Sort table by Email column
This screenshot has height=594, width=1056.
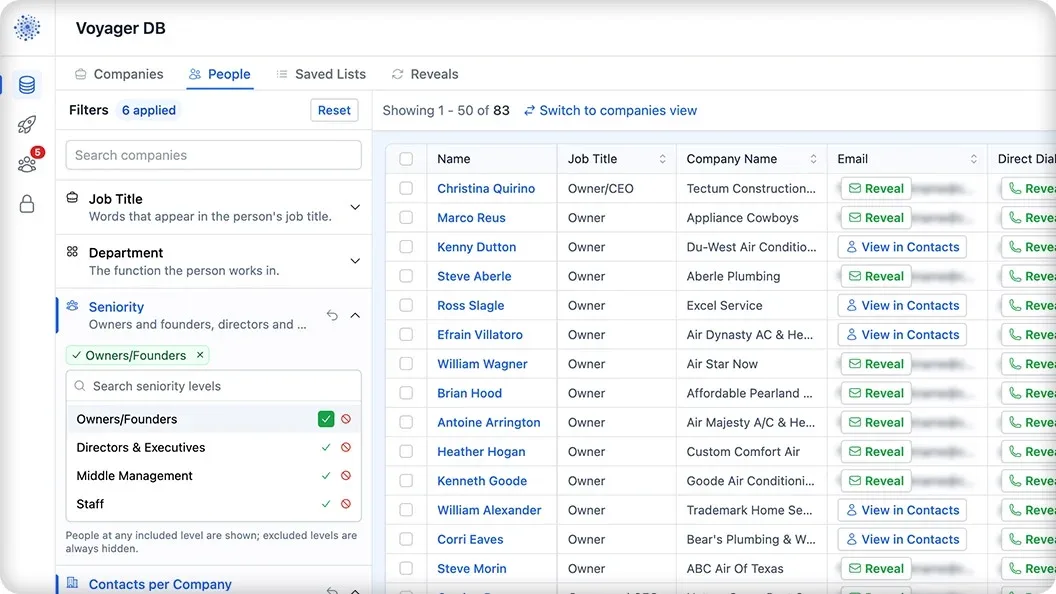(974, 159)
